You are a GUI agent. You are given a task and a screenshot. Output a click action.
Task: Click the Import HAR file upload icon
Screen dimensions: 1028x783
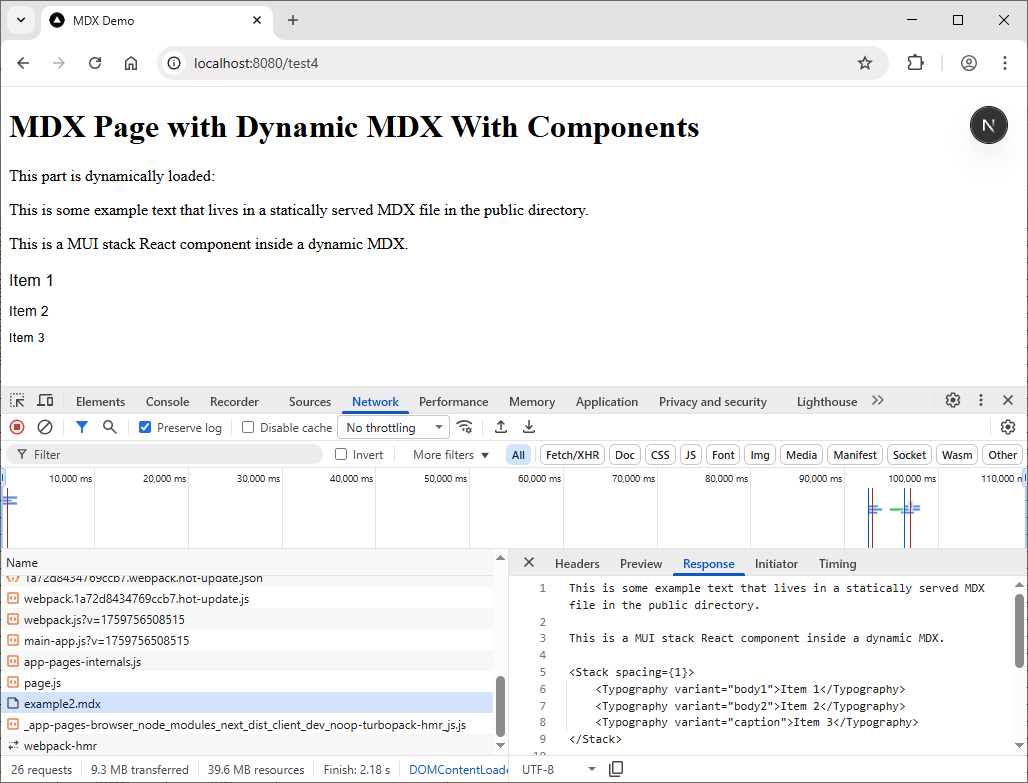point(501,427)
